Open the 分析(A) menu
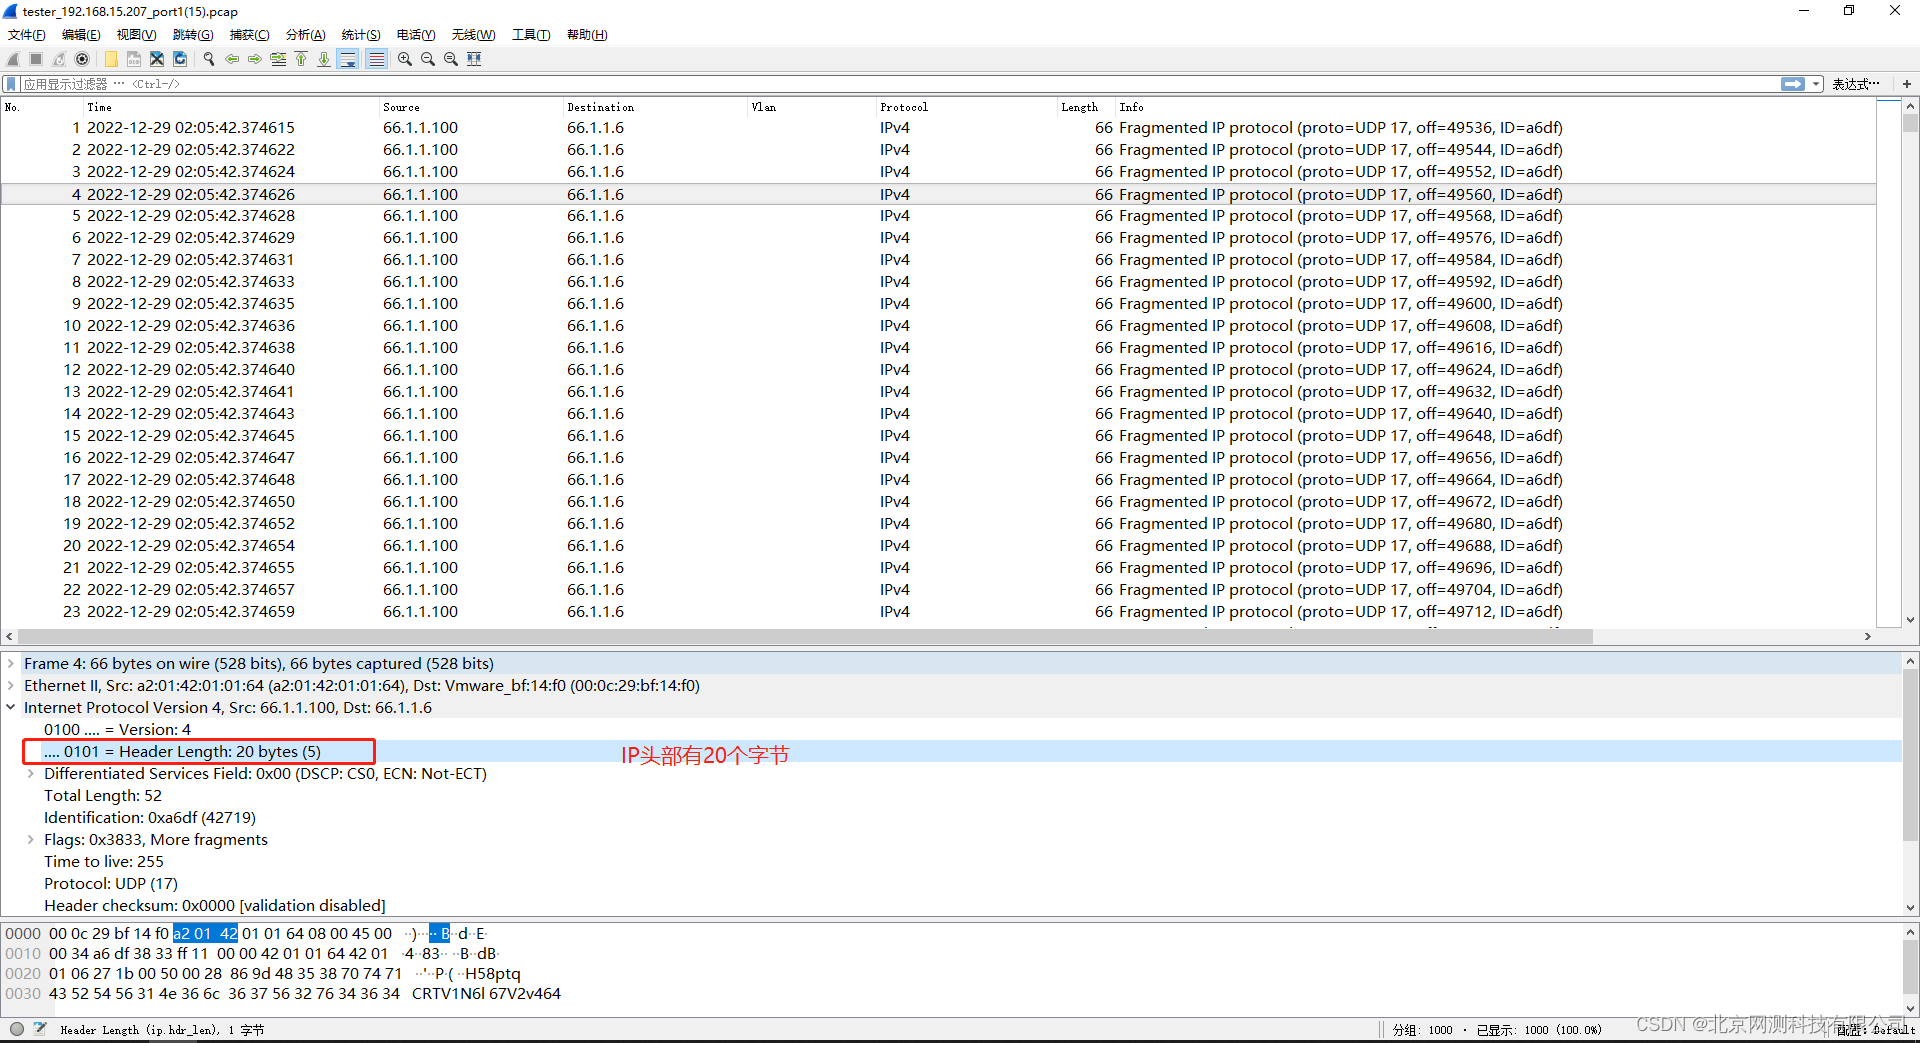The height and width of the screenshot is (1043, 1920). tap(306, 35)
